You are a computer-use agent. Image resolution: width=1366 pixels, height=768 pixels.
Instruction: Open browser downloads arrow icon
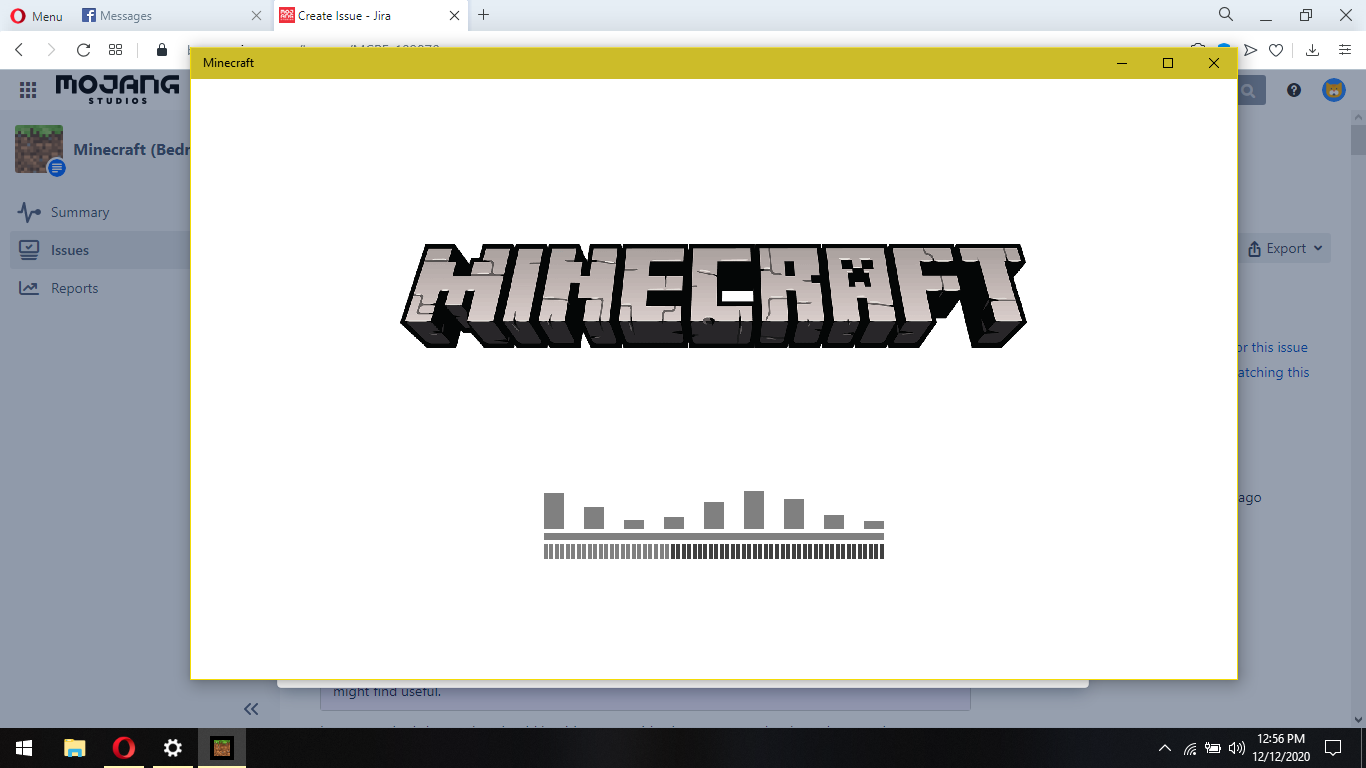(1313, 50)
